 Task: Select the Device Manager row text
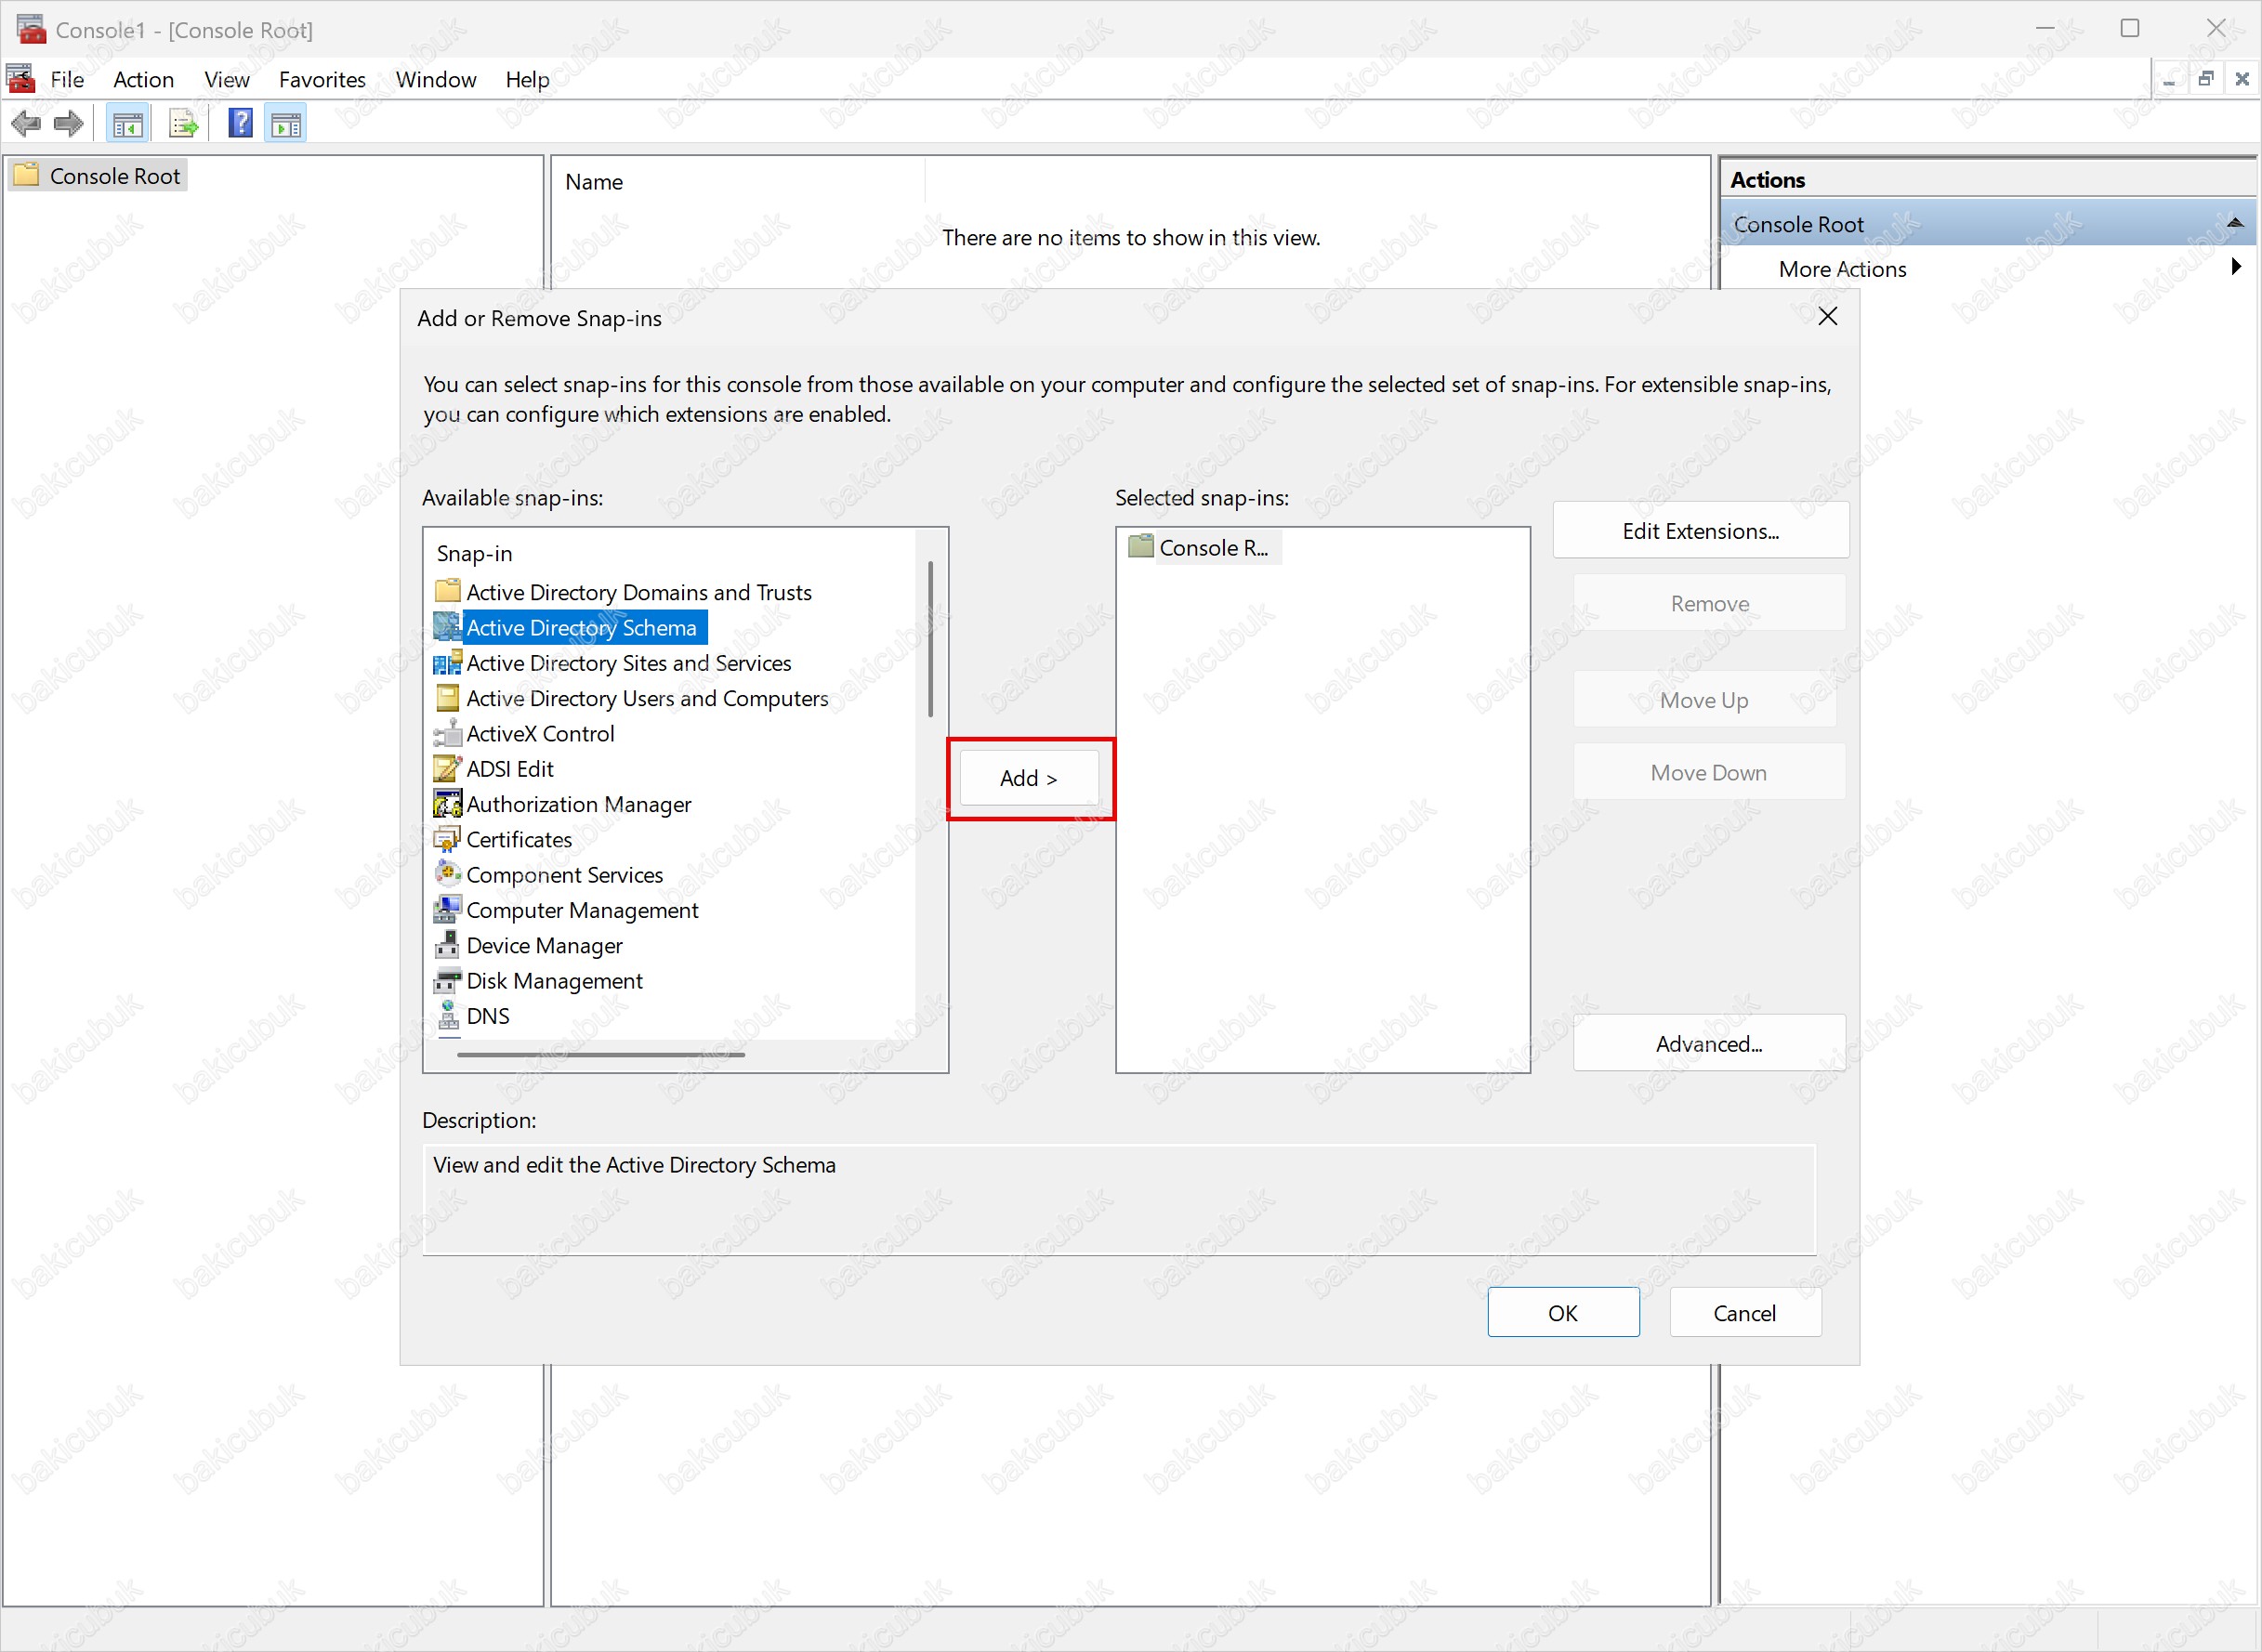(x=544, y=945)
